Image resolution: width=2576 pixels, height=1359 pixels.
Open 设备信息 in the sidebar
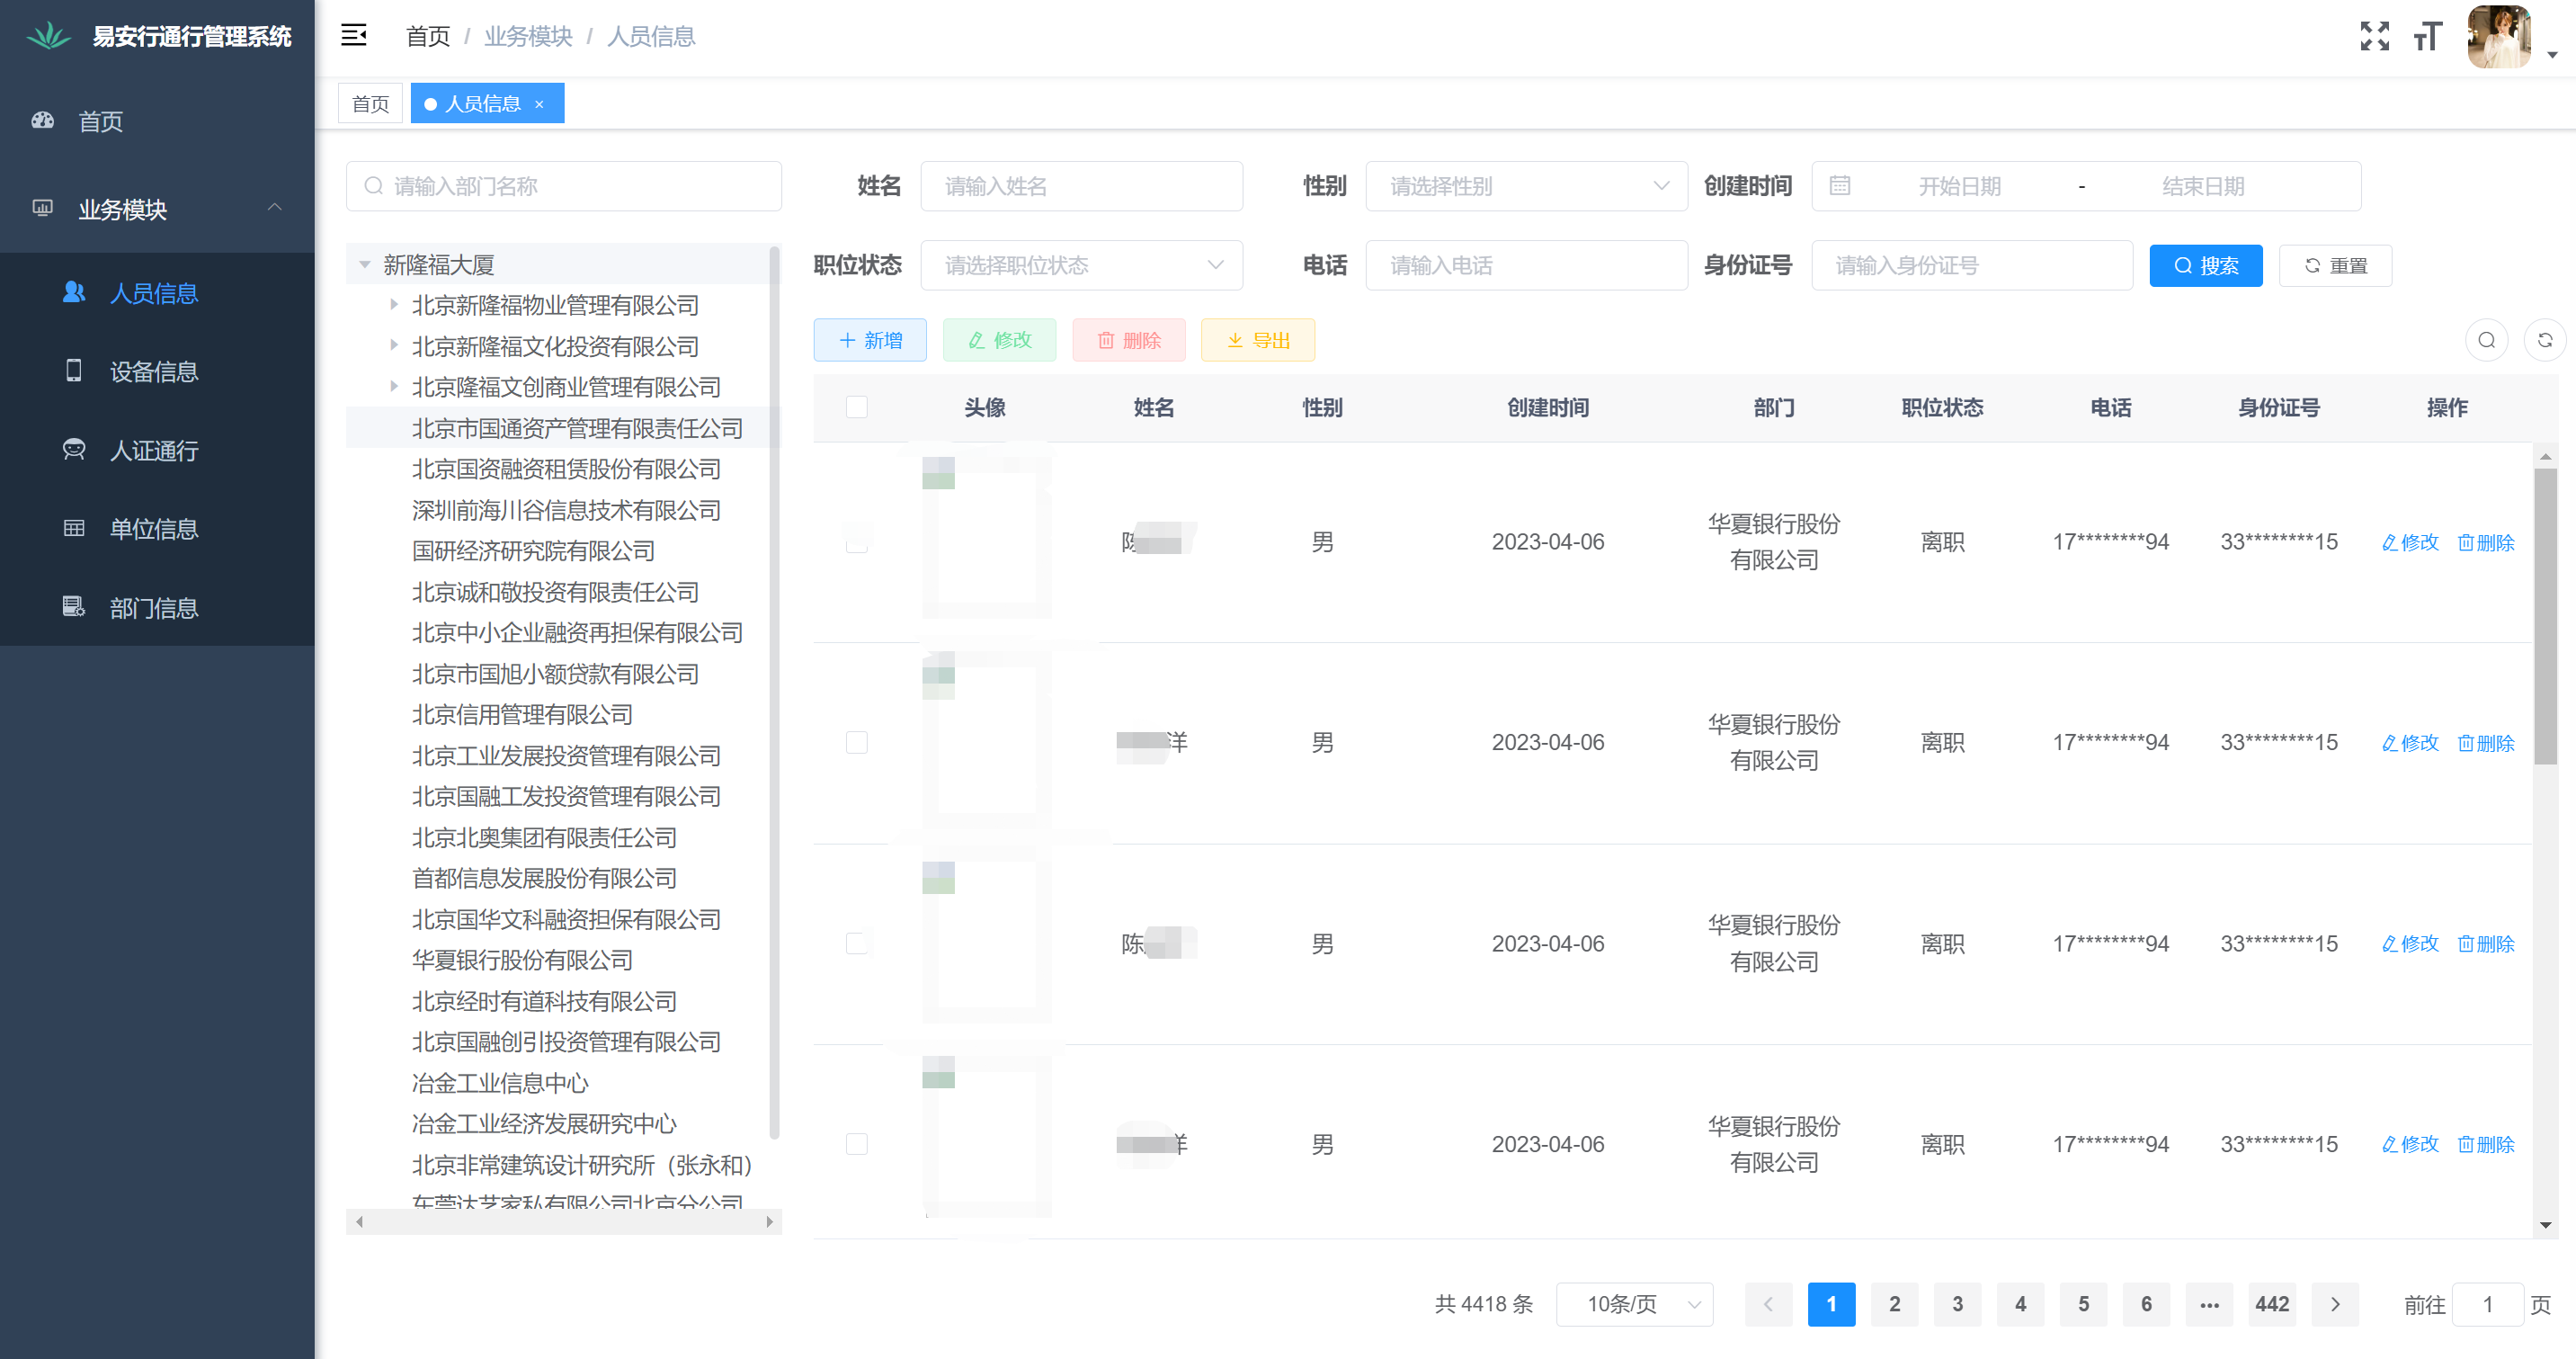coord(157,371)
